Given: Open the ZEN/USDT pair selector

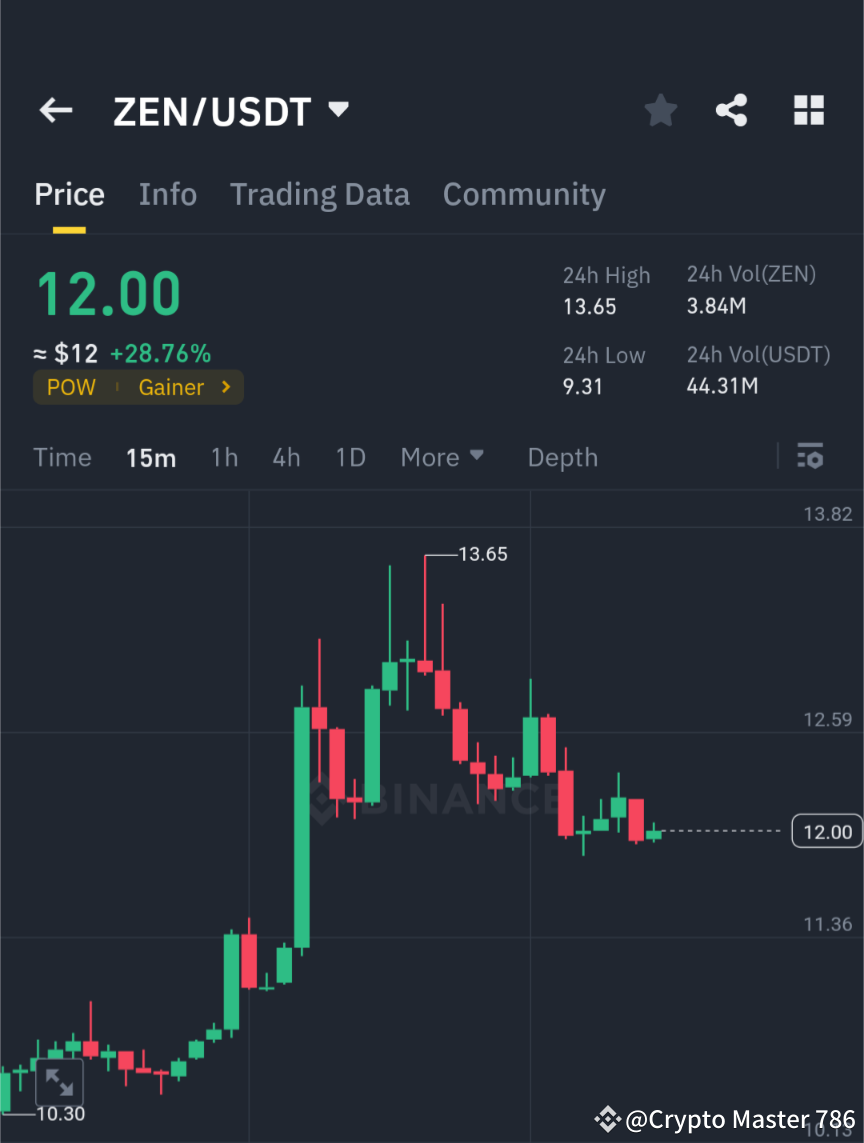Looking at the screenshot, I should 232,111.
